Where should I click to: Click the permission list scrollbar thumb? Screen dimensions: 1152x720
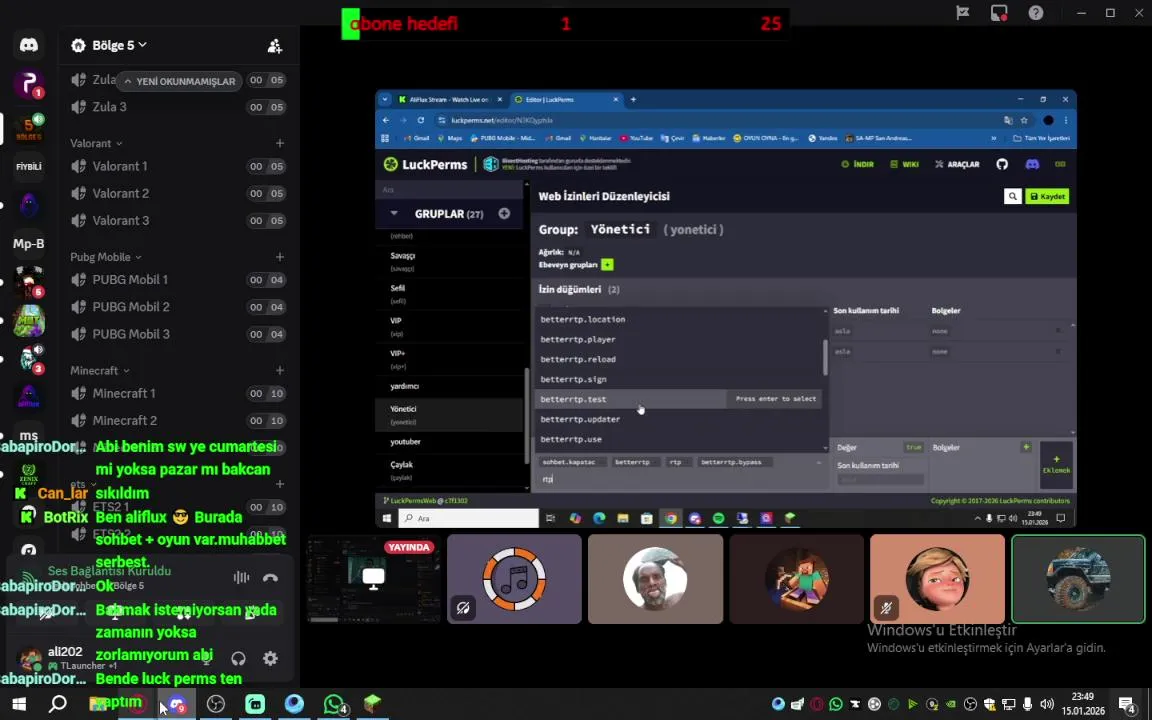click(825, 357)
